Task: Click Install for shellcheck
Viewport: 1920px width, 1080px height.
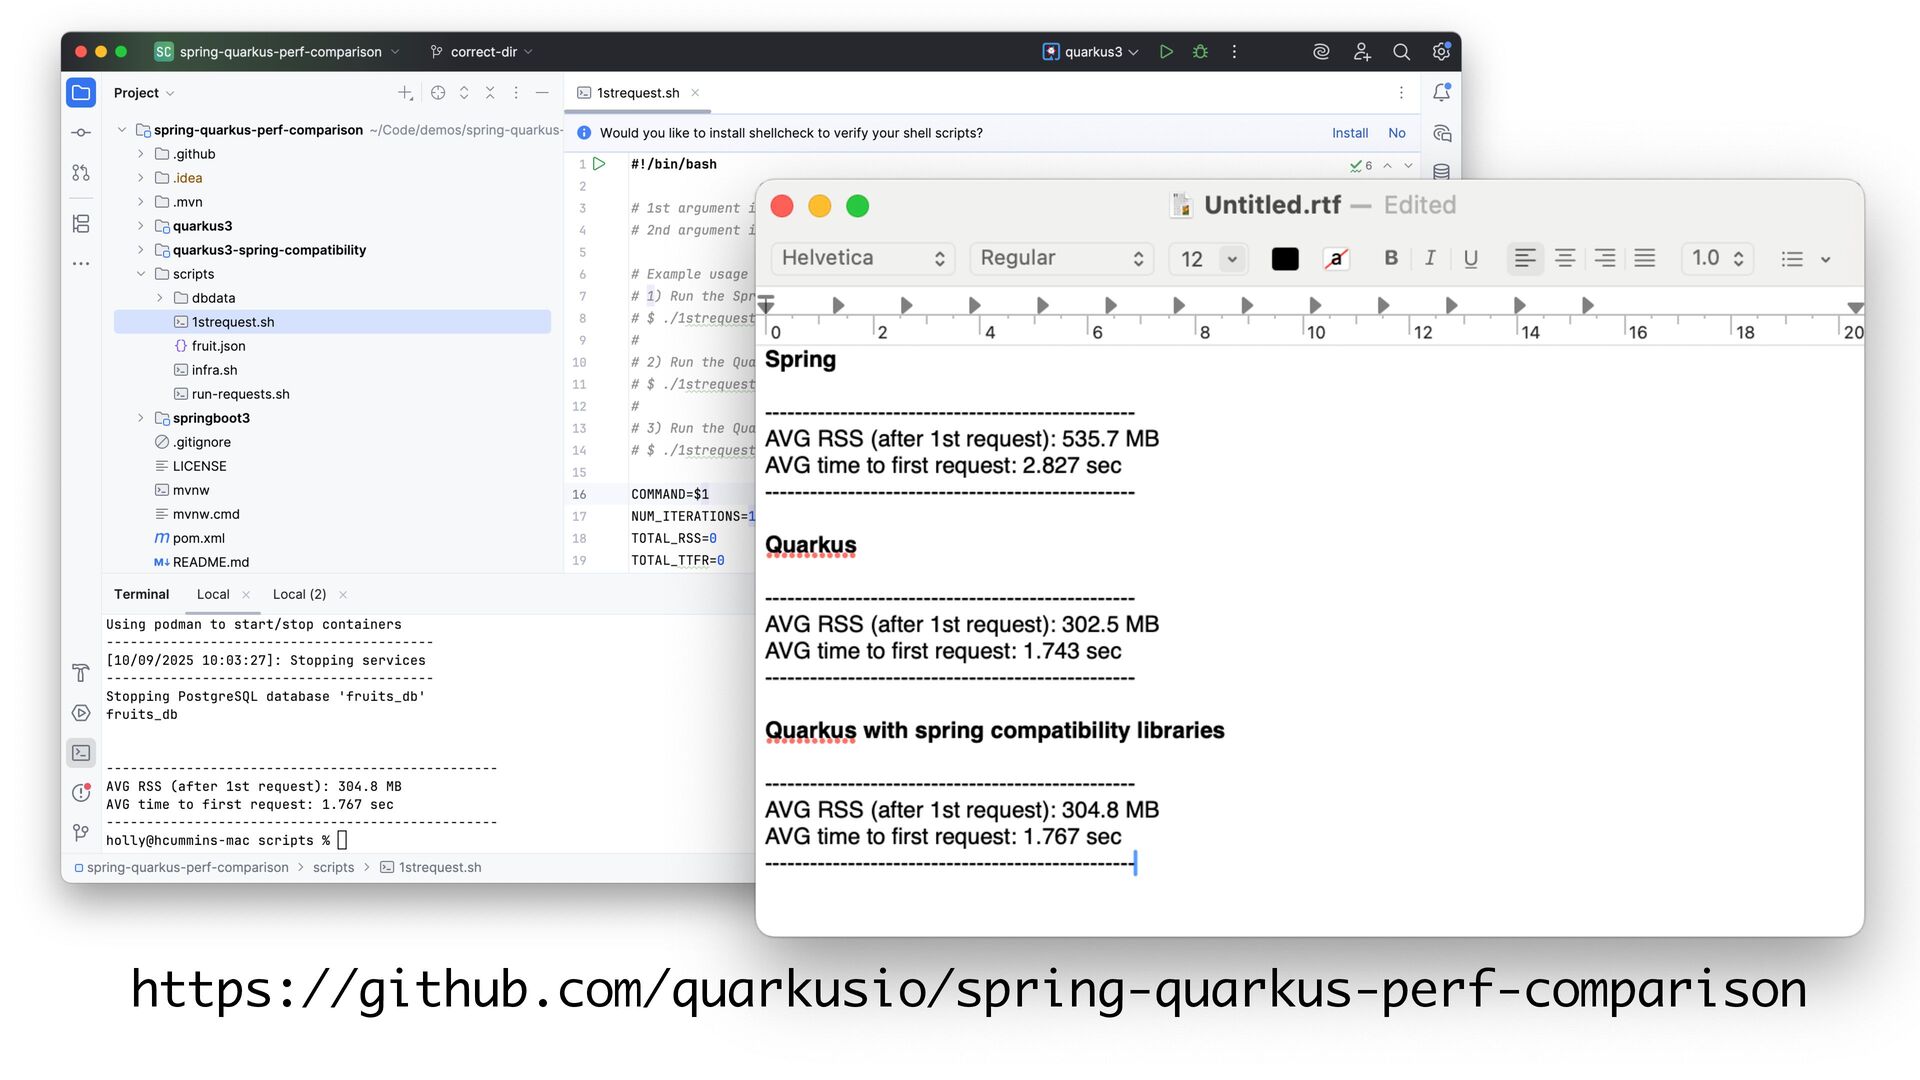Action: point(1349,133)
